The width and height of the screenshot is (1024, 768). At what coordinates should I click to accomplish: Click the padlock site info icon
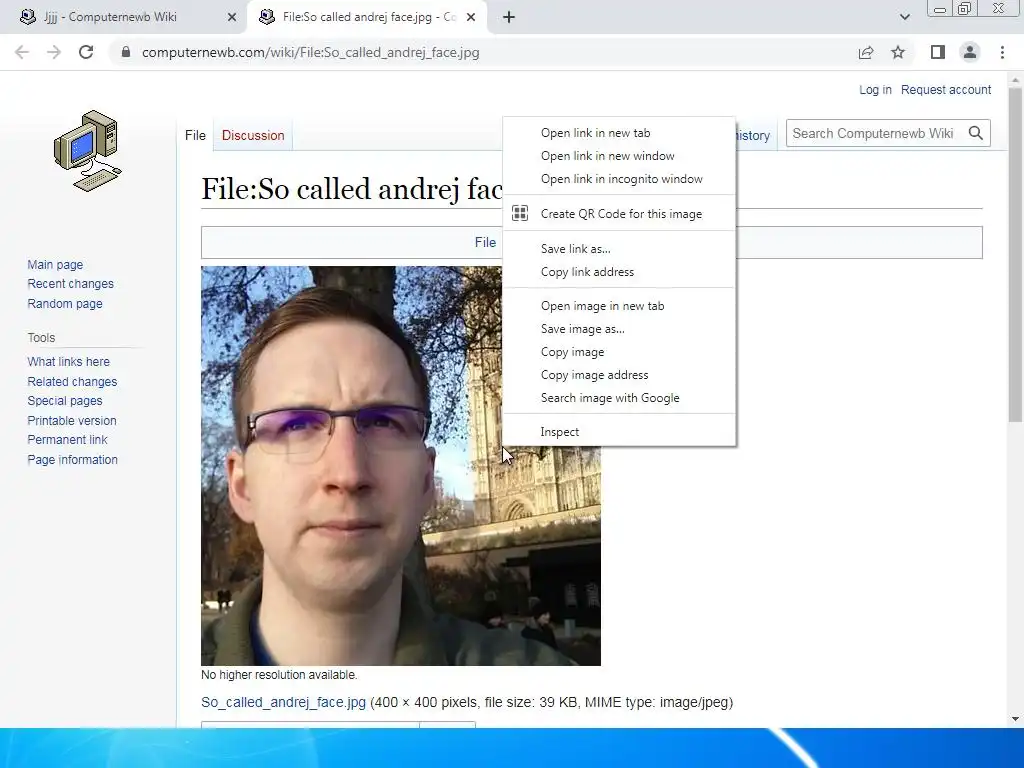click(x=126, y=52)
